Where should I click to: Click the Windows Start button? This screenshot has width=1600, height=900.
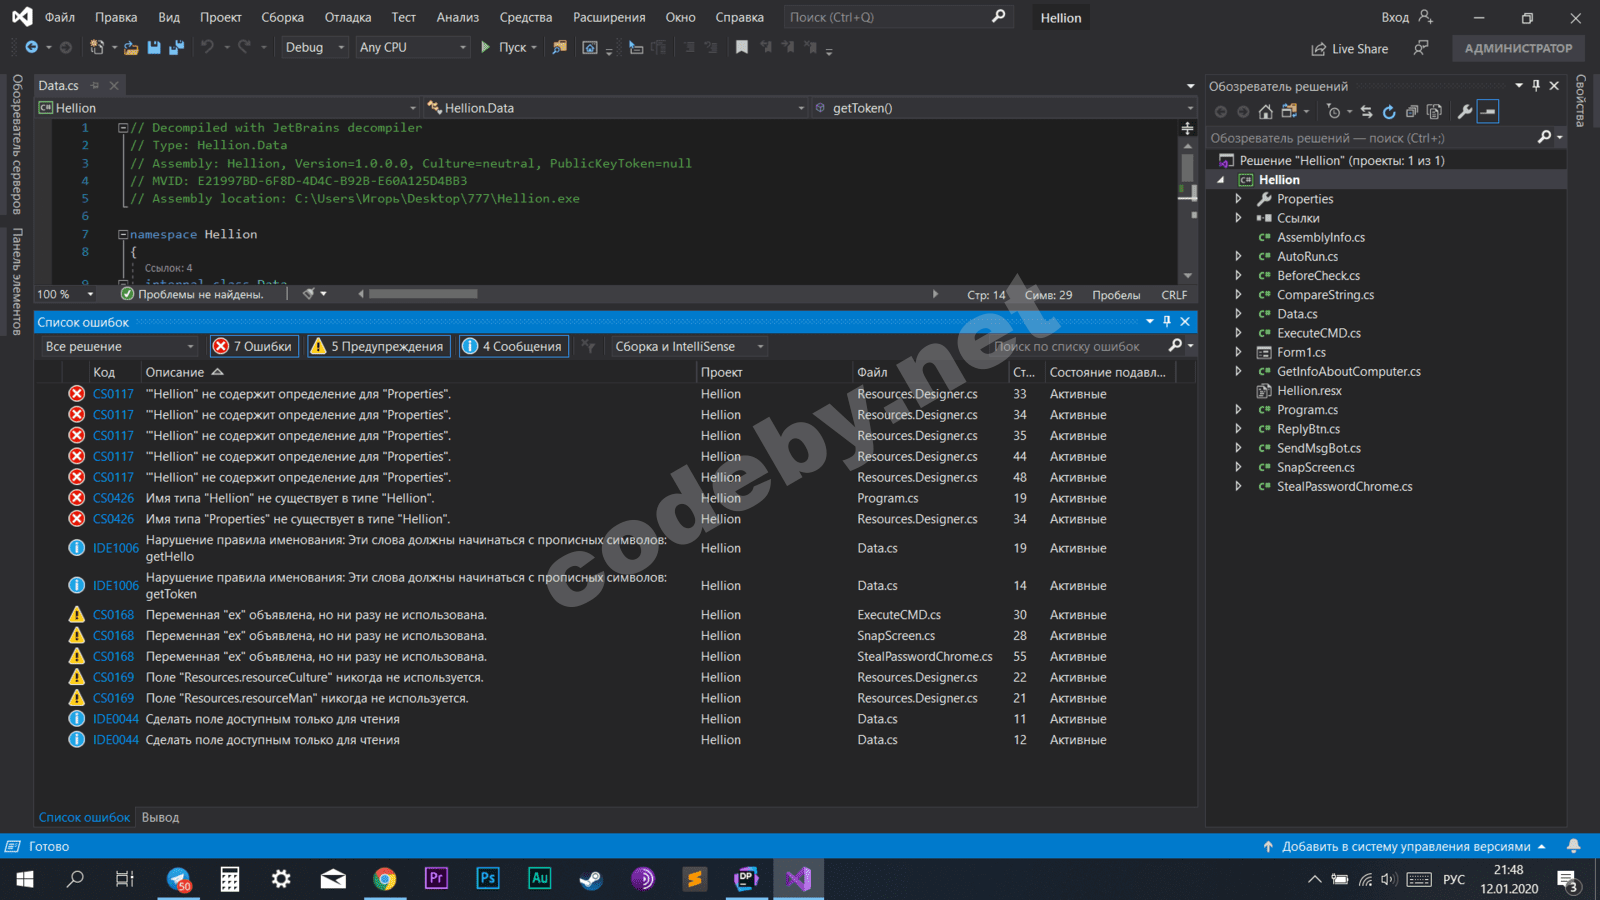click(25, 879)
